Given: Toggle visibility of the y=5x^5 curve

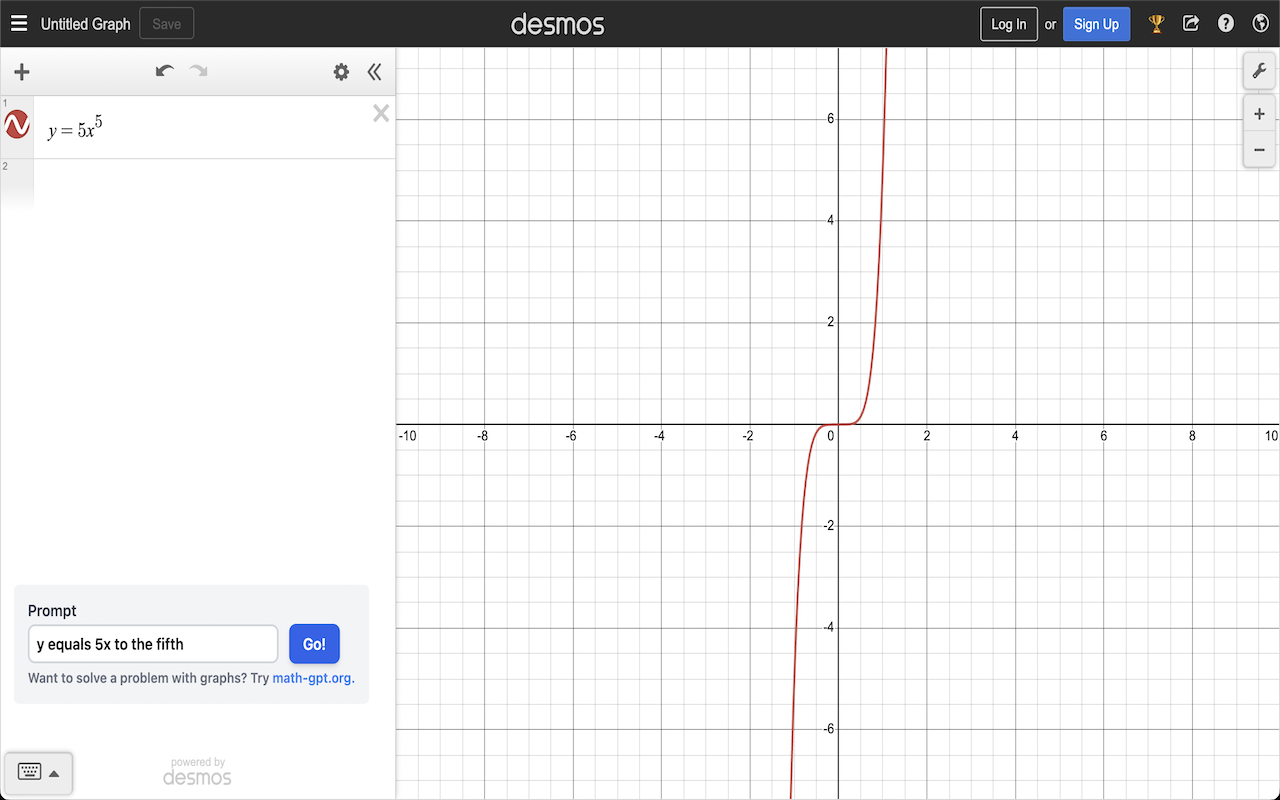Looking at the screenshot, I should [17, 124].
